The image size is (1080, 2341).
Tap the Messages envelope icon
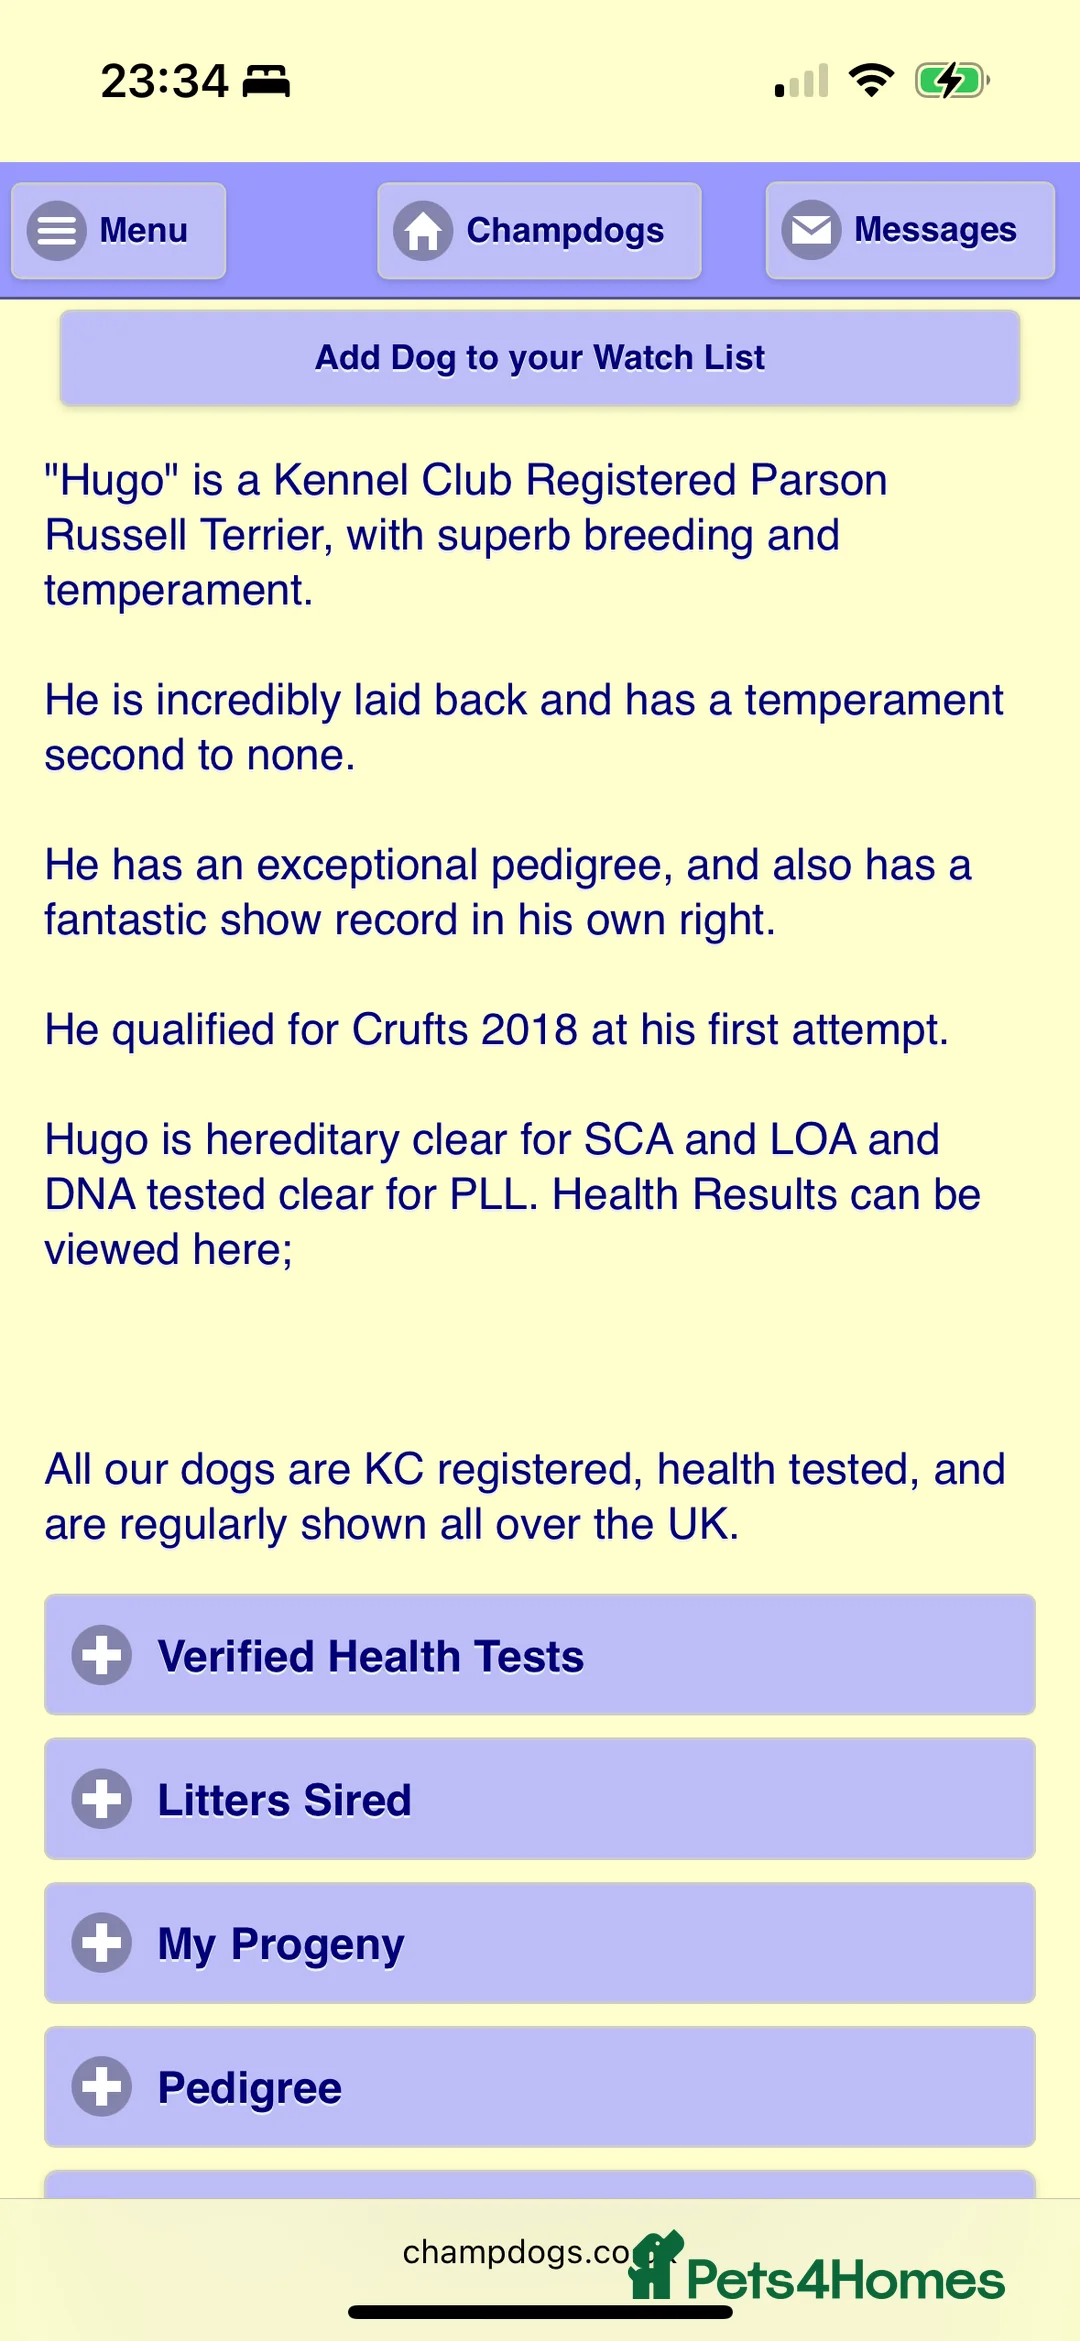(811, 230)
